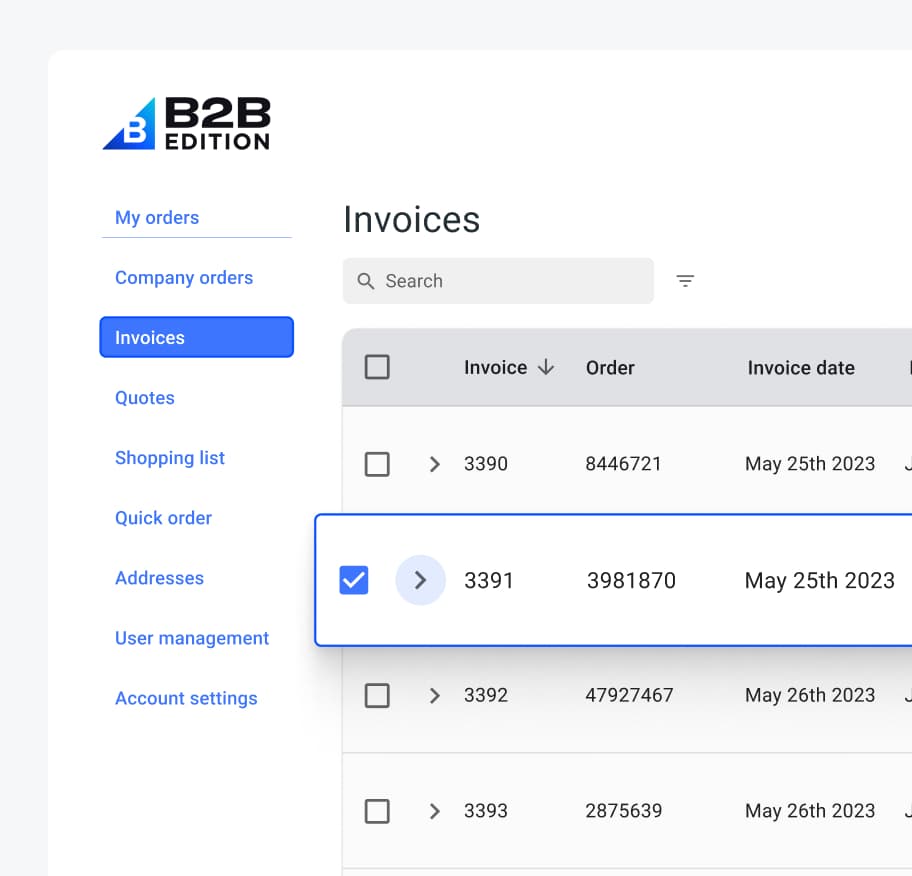This screenshot has height=876, width=912.
Task: Click the search magnifier icon
Action: [366, 281]
